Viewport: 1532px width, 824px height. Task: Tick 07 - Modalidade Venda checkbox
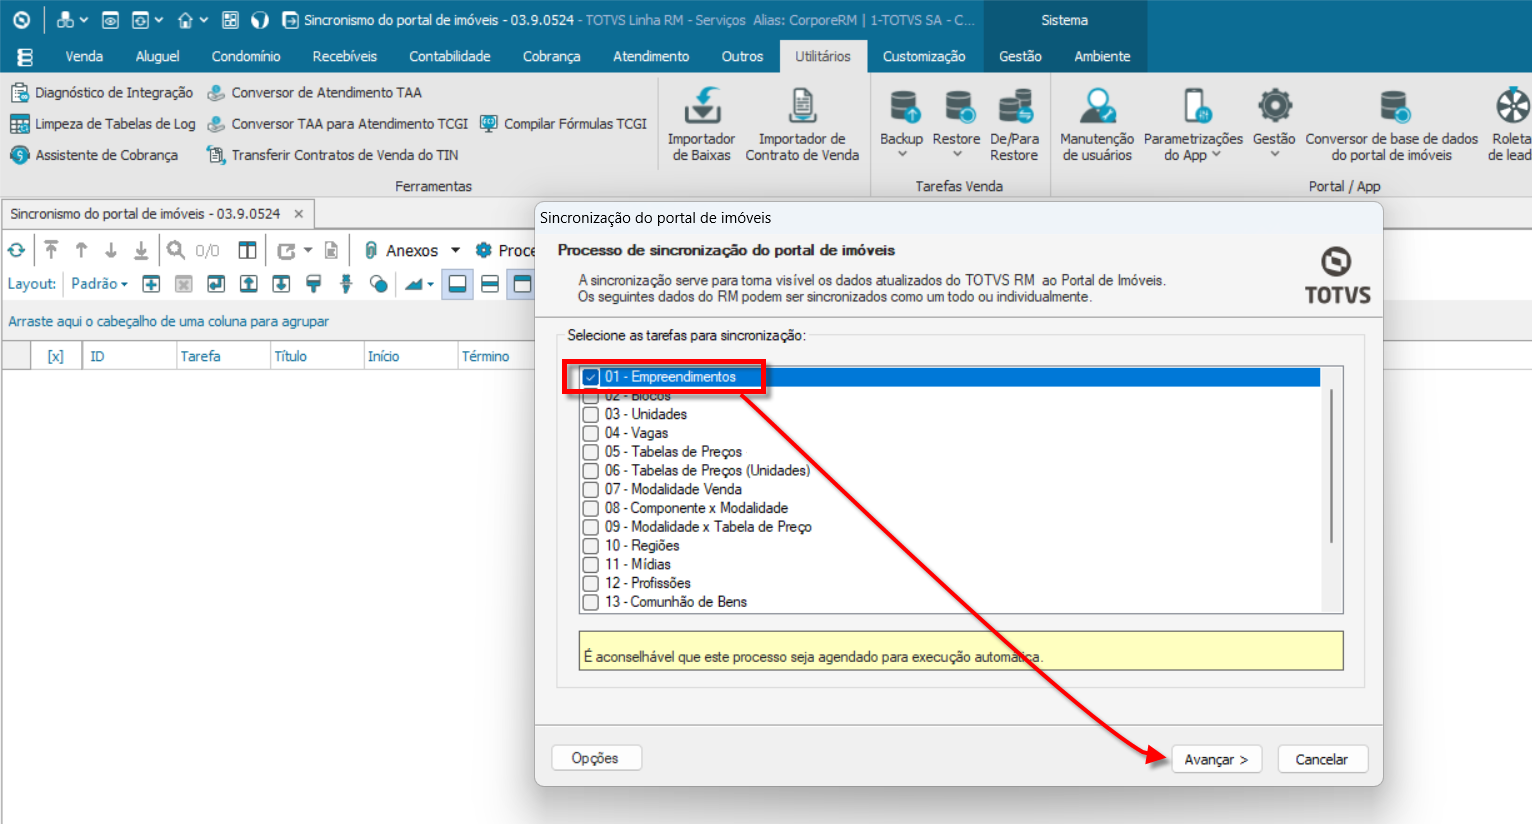[x=591, y=489]
